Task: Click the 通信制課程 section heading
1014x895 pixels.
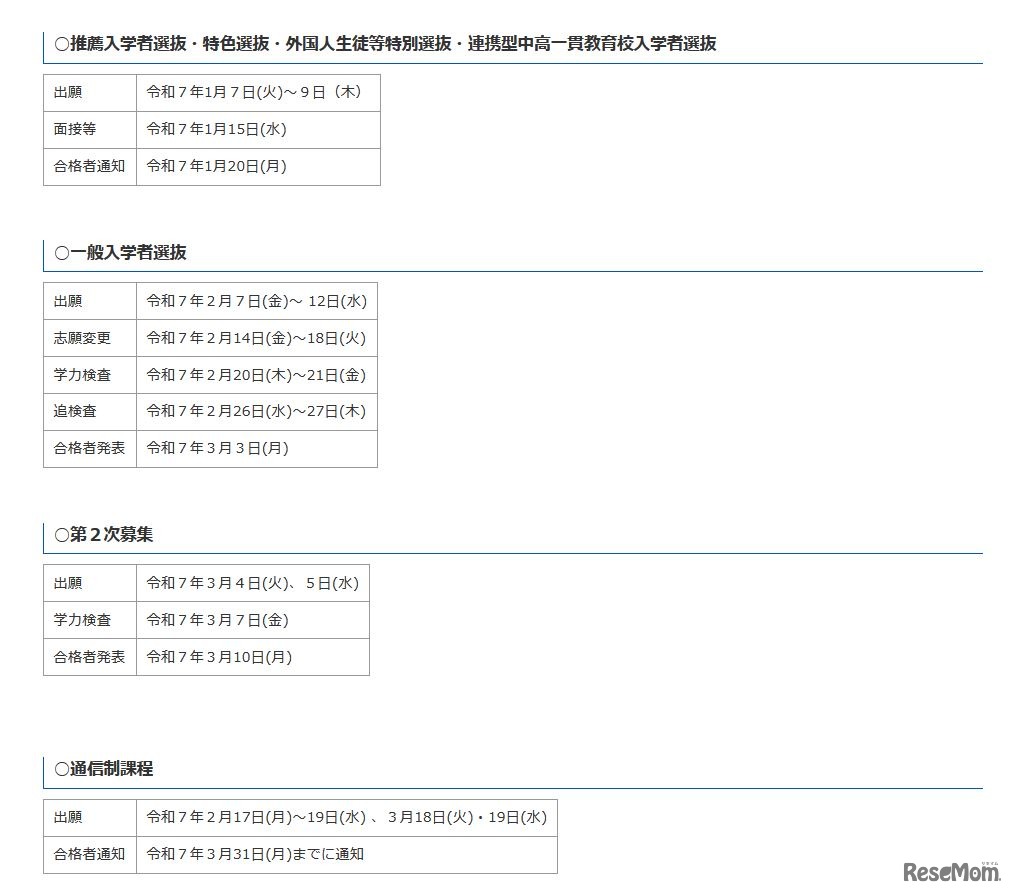Action: 100,770
